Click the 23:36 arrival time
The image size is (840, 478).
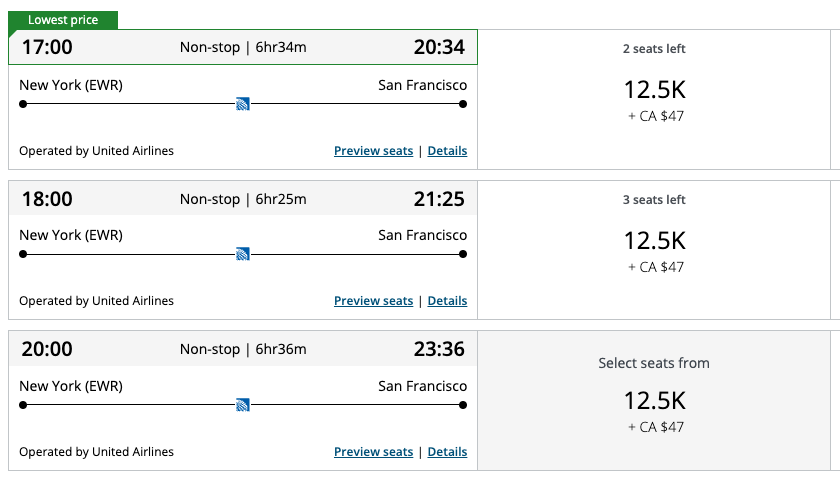pyautogui.click(x=439, y=349)
